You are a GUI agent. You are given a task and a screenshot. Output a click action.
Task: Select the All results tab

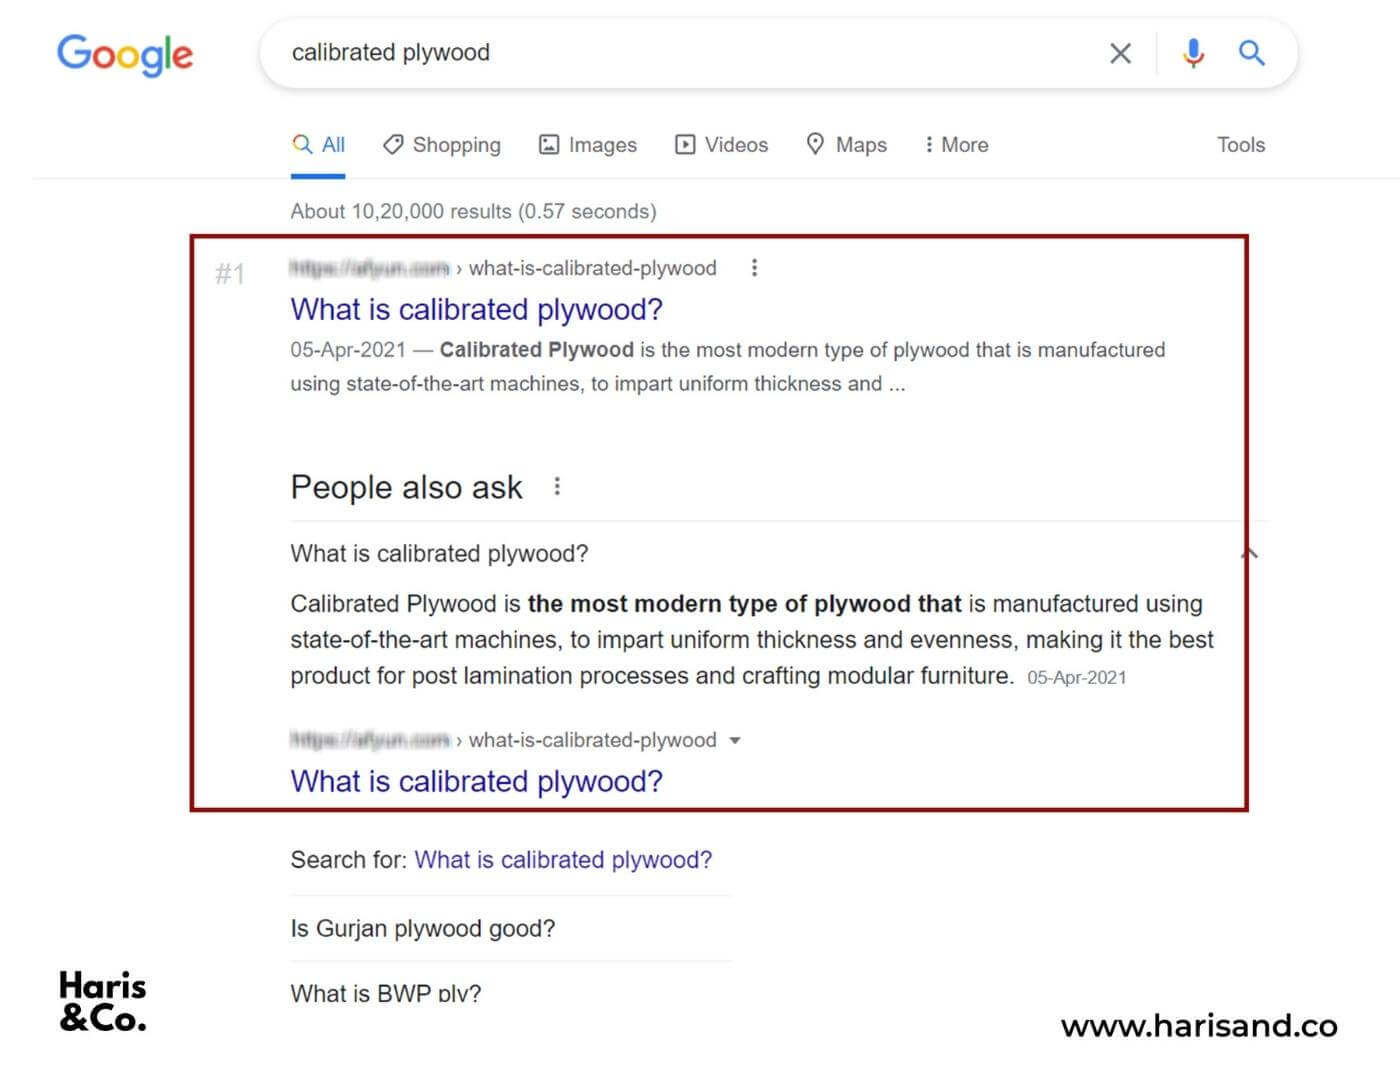(318, 145)
